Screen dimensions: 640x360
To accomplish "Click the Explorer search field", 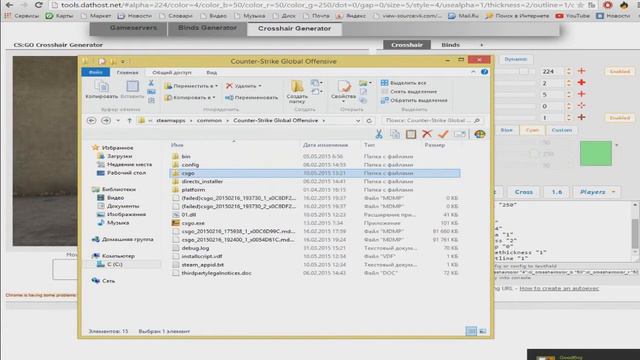I will [x=433, y=121].
